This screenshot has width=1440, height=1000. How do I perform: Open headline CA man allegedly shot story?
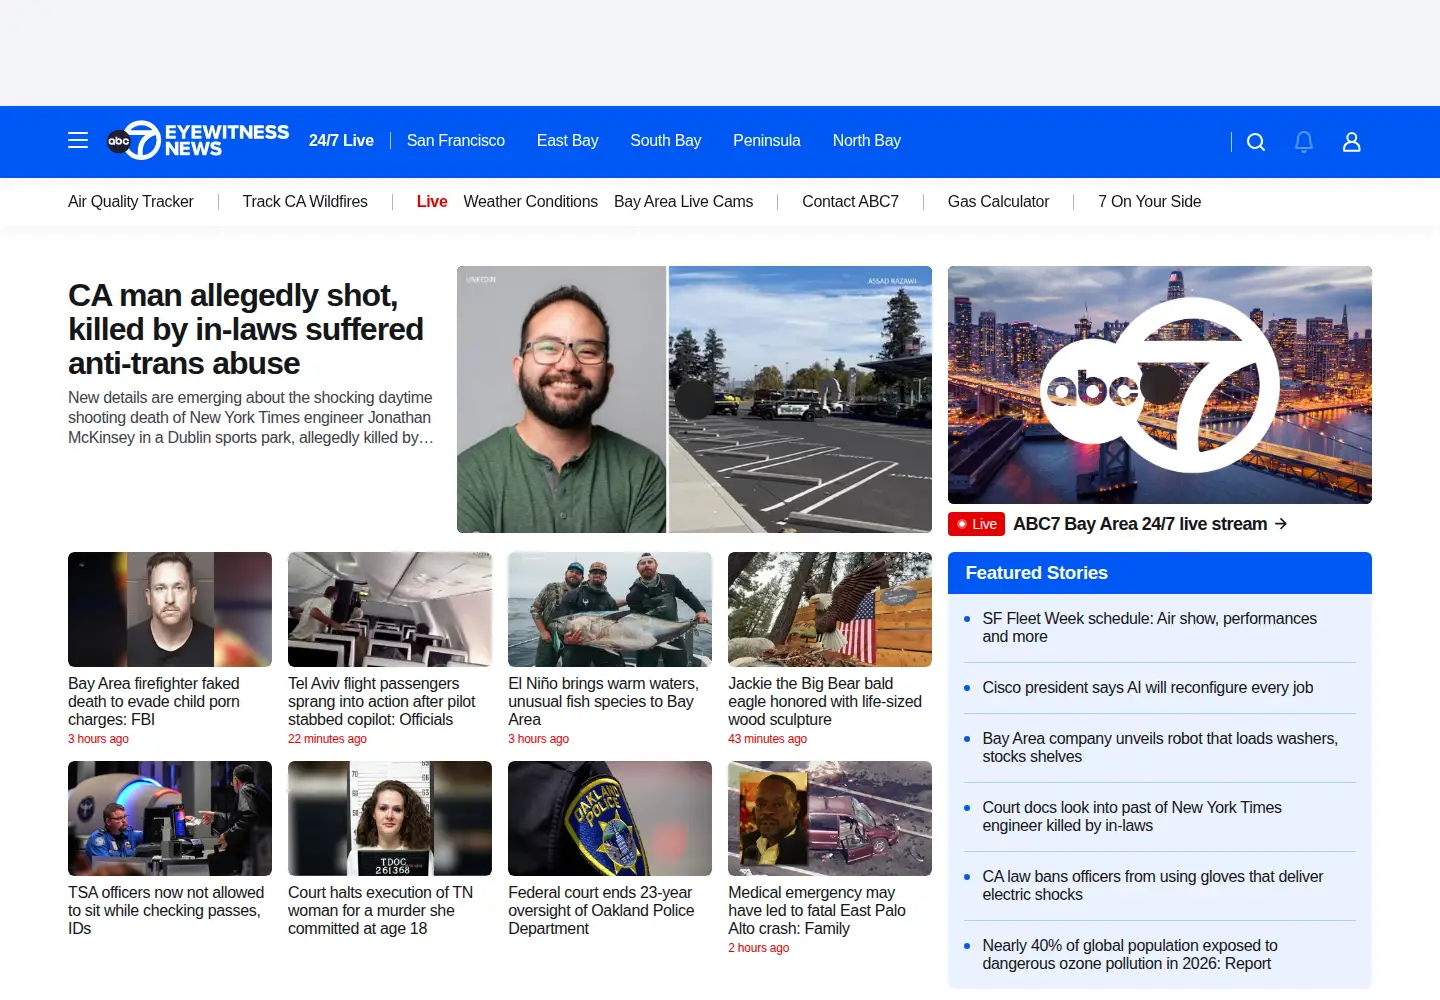click(246, 329)
